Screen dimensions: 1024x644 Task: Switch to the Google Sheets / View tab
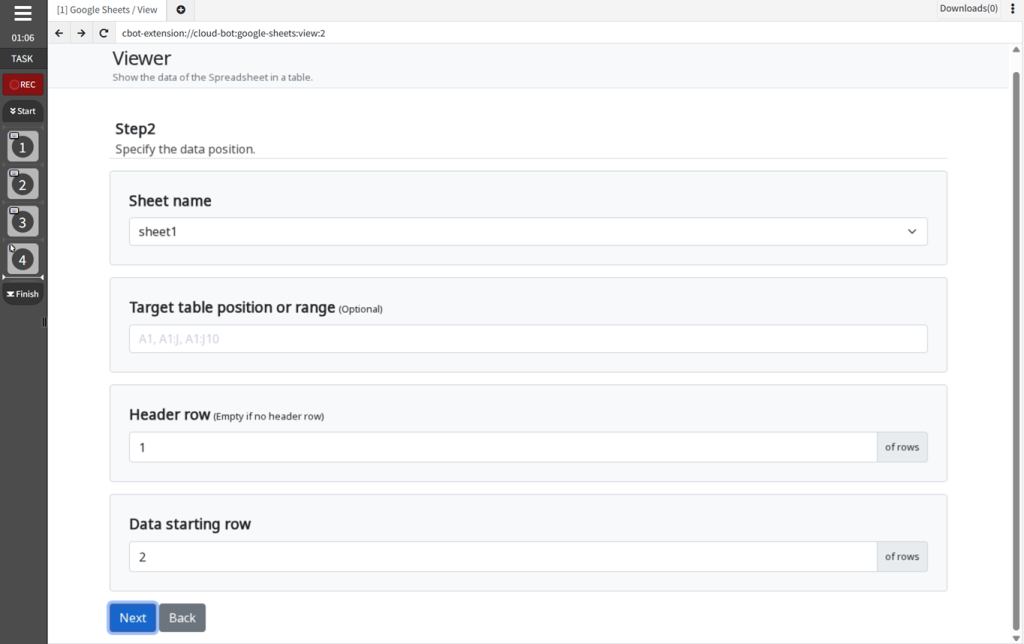[107, 10]
